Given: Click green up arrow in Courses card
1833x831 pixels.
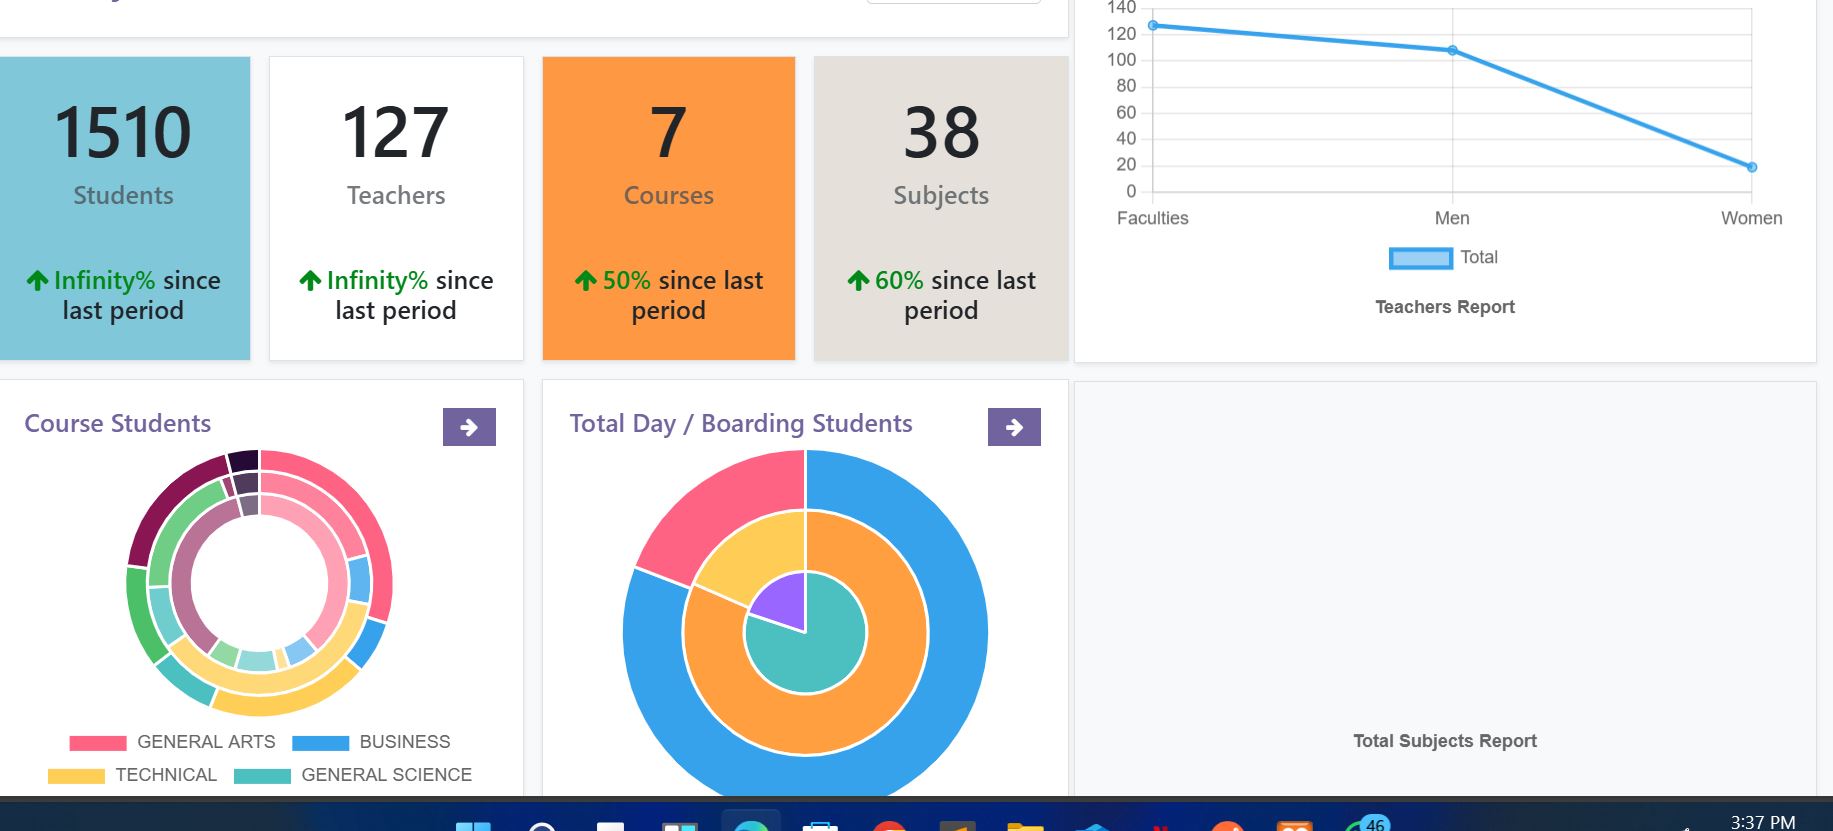Looking at the screenshot, I should [586, 281].
